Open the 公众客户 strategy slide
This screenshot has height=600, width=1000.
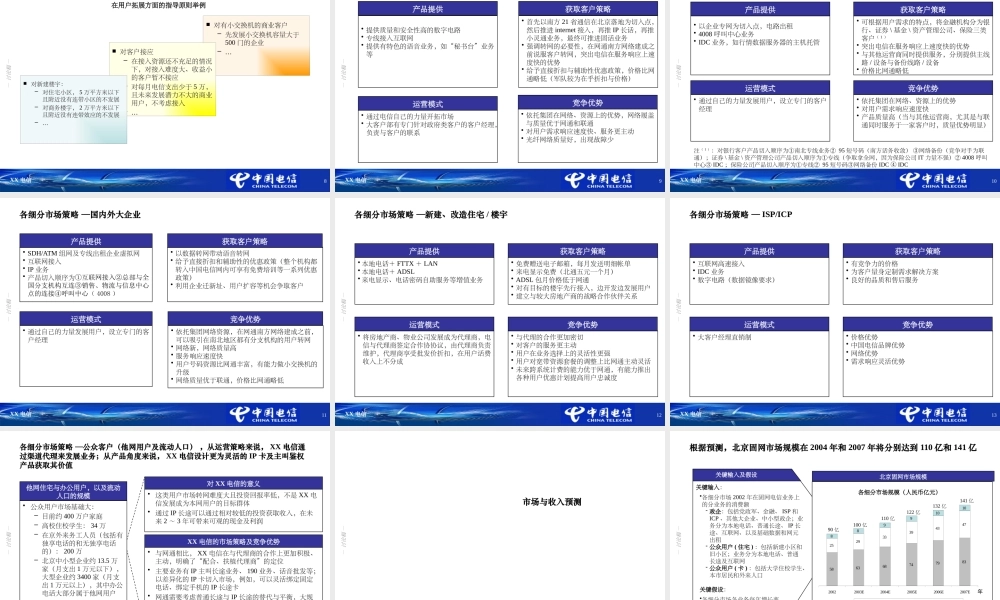(x=165, y=515)
